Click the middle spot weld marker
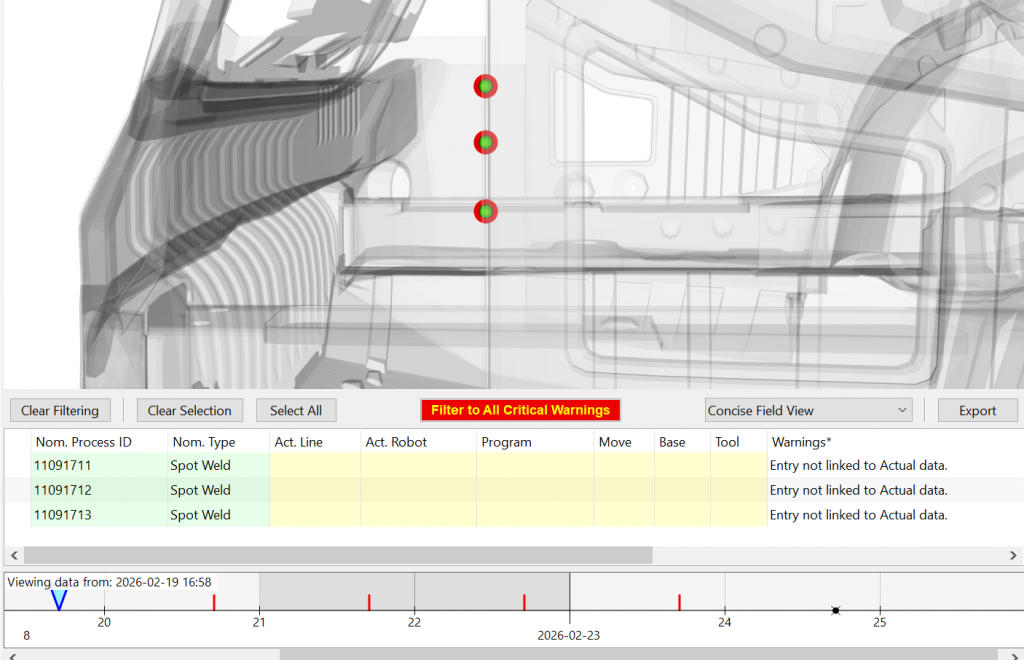1024x660 pixels. [485, 143]
